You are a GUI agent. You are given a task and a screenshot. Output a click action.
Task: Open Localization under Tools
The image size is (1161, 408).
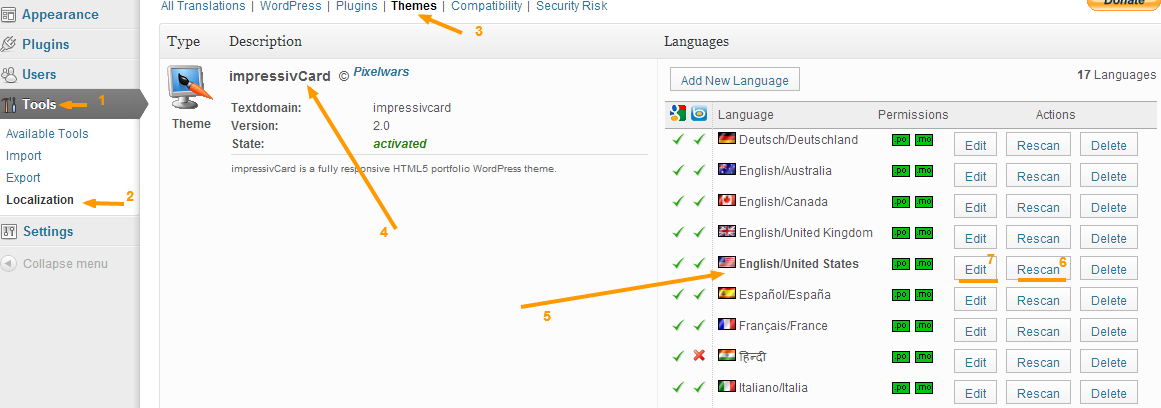tap(40, 200)
